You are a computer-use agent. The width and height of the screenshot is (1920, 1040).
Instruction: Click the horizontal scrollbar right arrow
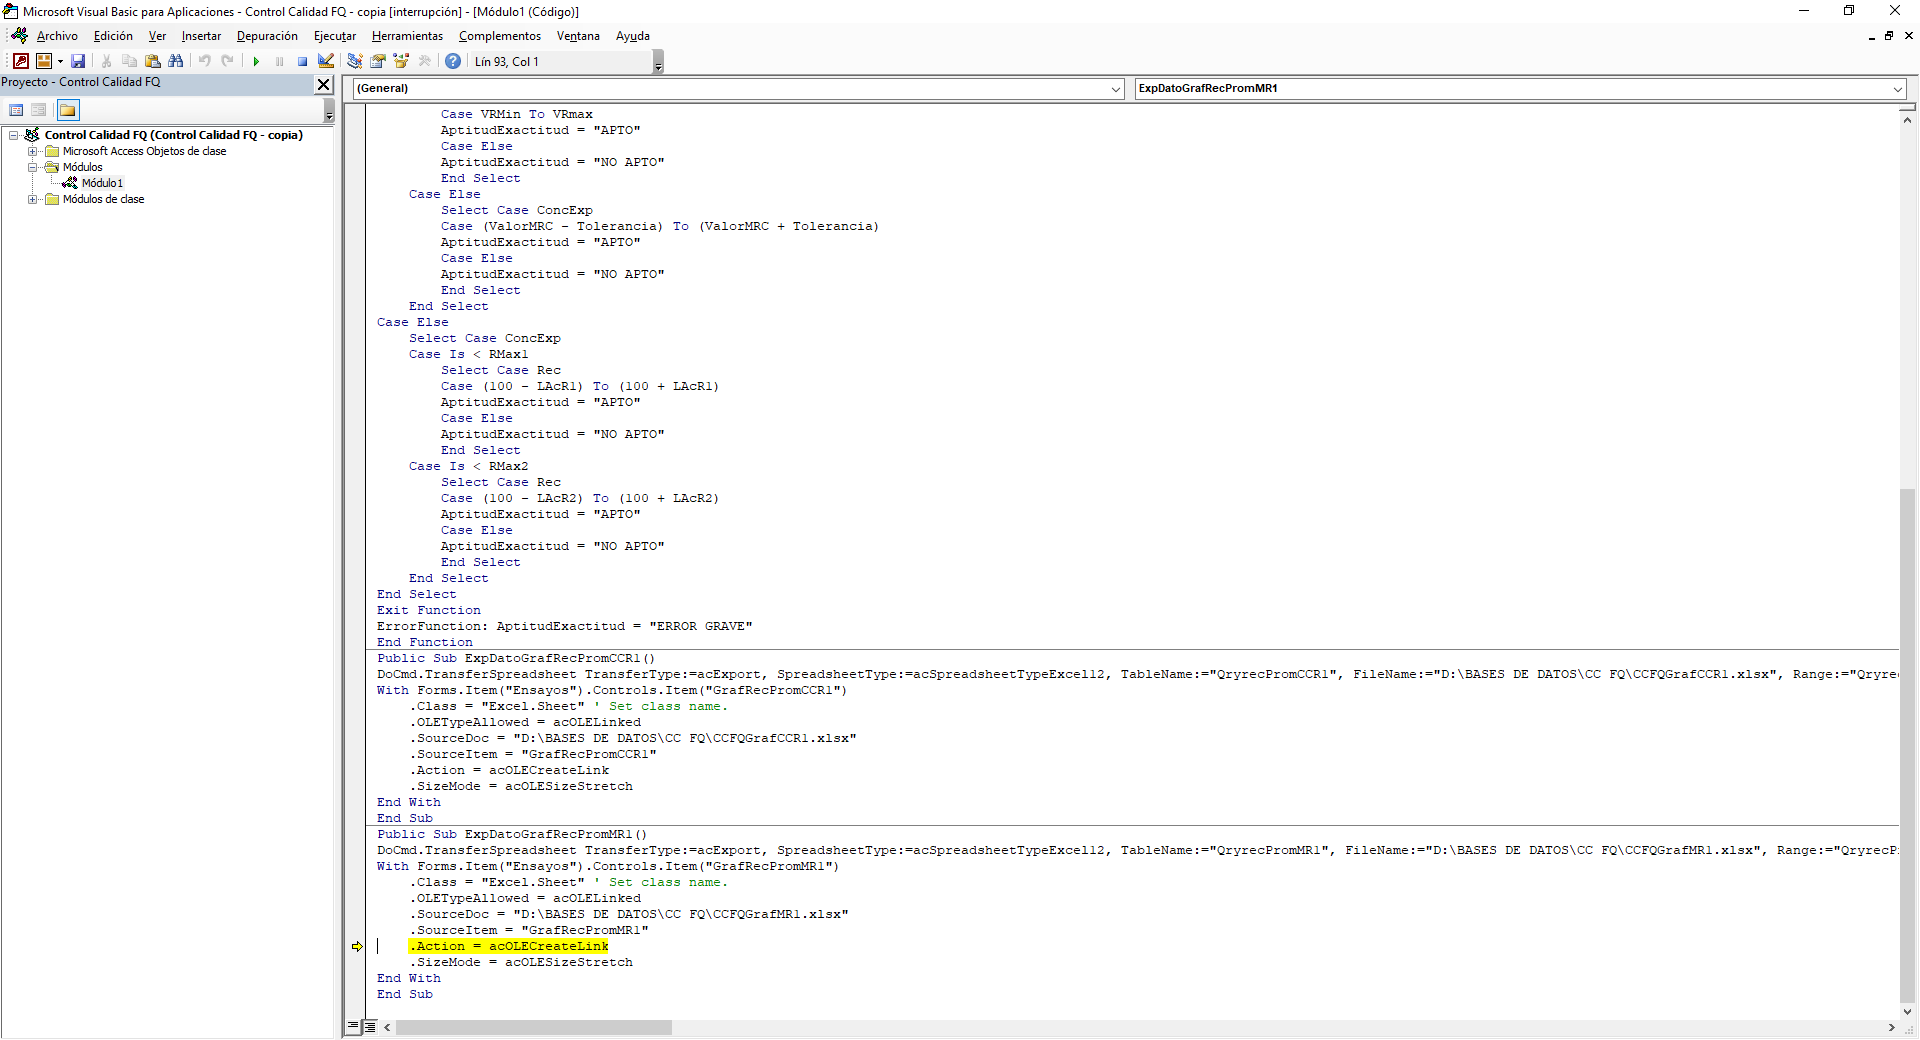click(x=1890, y=1027)
